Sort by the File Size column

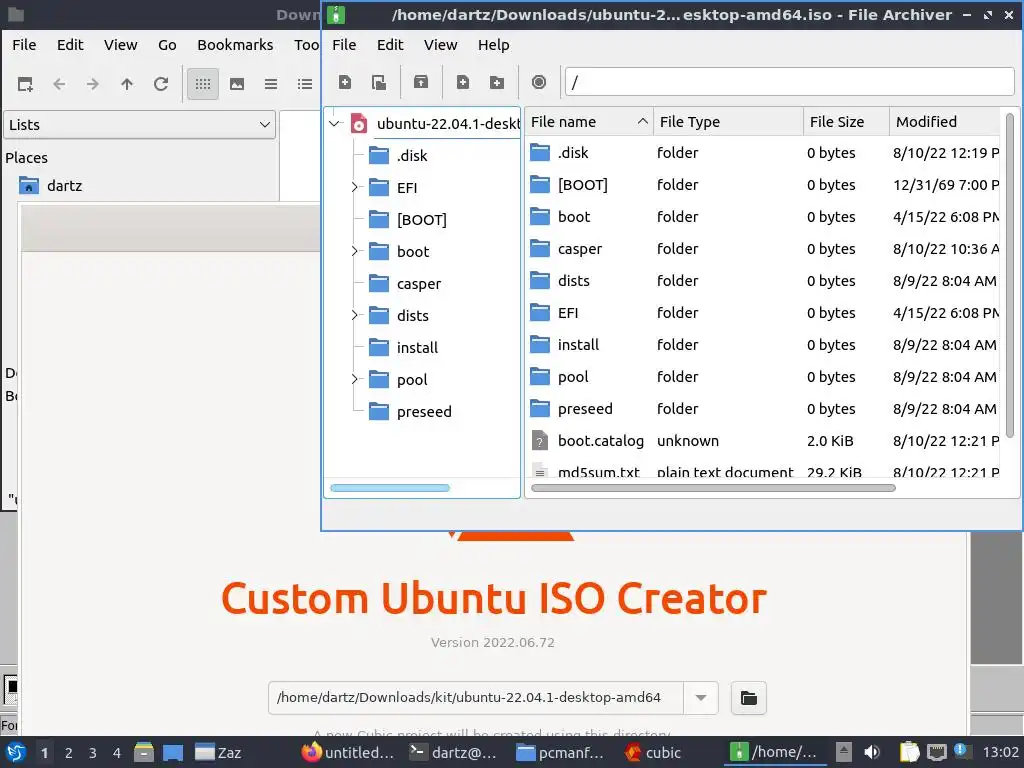pyautogui.click(x=846, y=122)
